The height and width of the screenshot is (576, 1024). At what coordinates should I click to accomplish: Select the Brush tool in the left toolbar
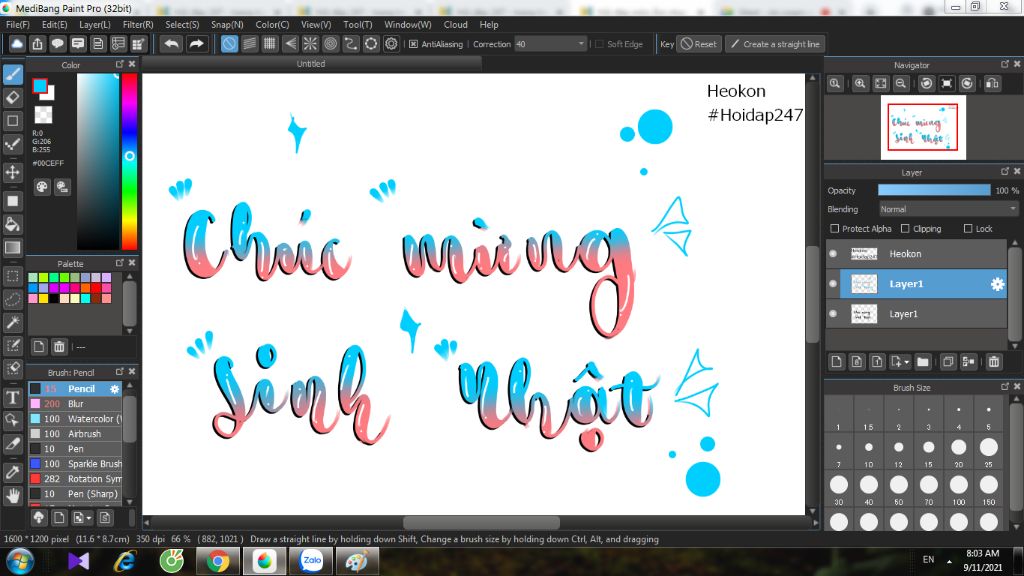(x=13, y=74)
